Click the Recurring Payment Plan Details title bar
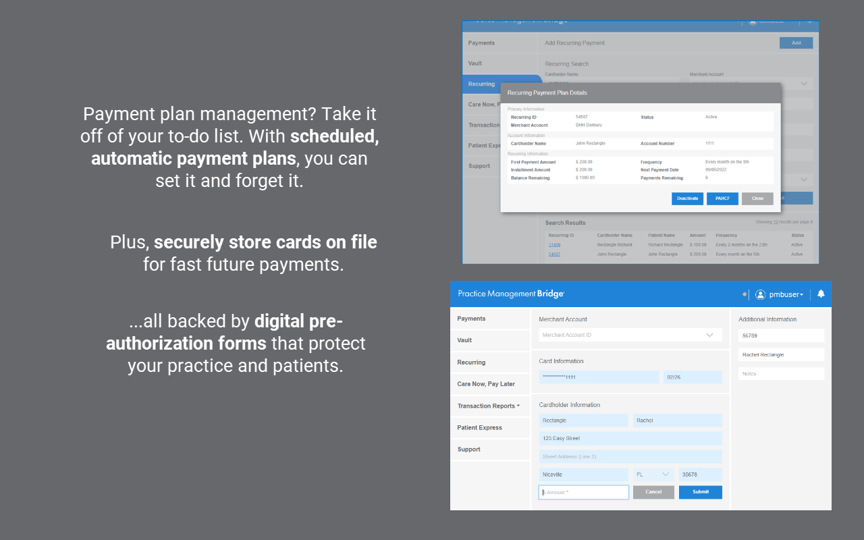Viewport: 864px width, 540px height. (640, 93)
